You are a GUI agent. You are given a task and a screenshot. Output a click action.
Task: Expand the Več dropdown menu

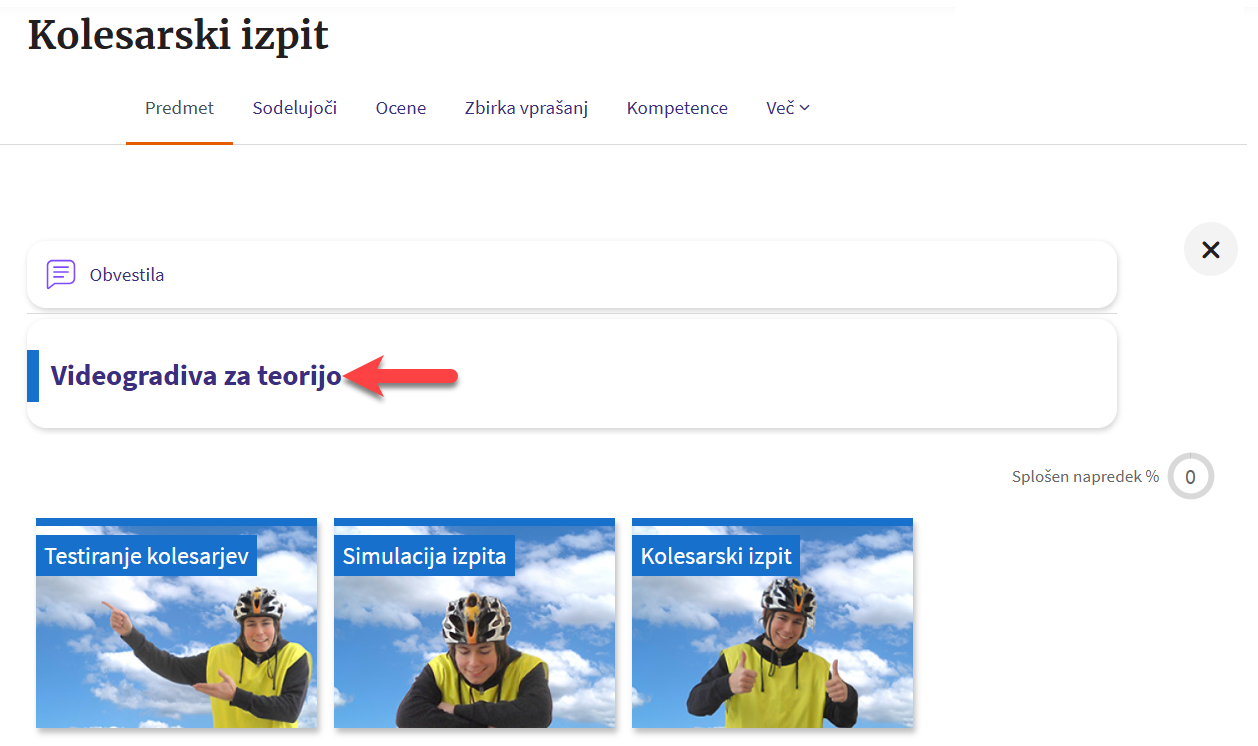[787, 108]
